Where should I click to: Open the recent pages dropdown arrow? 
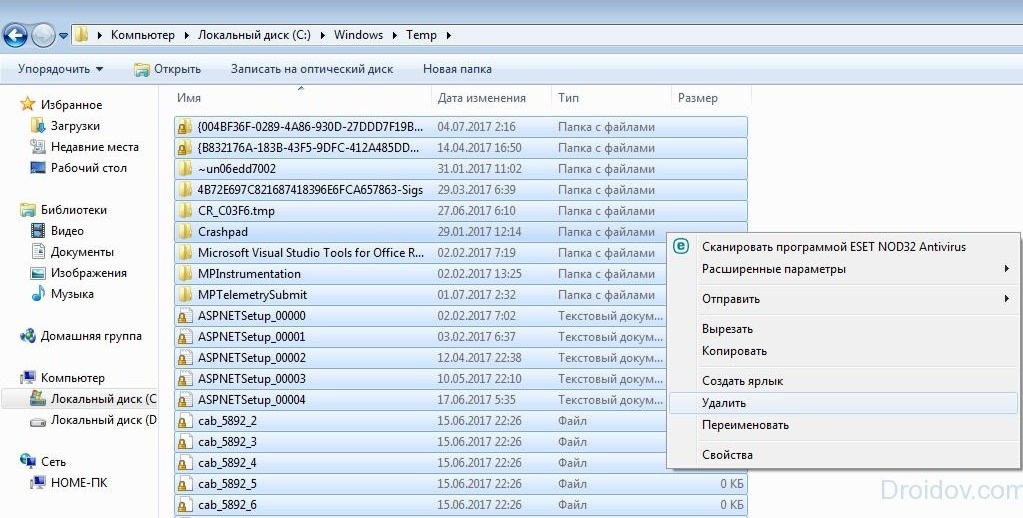[63, 36]
